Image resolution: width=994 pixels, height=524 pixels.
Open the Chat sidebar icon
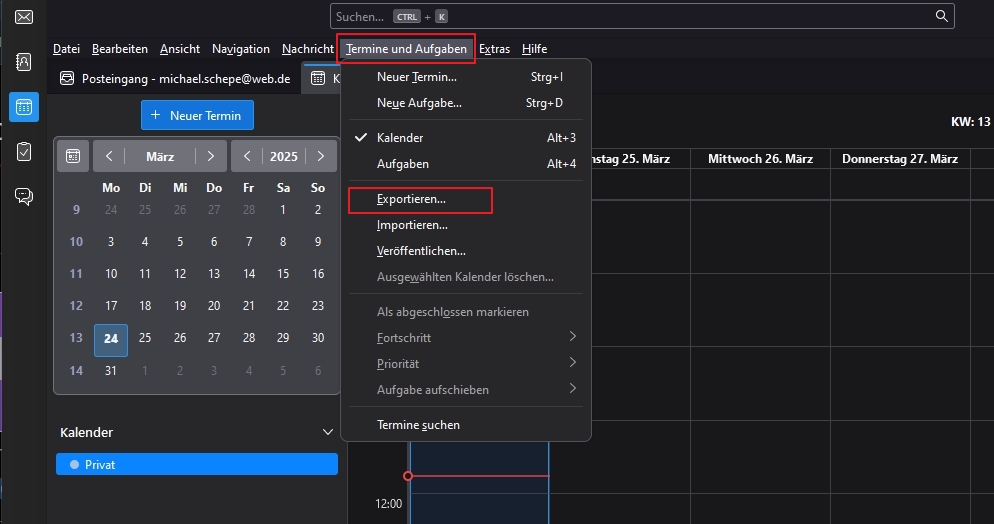pyautogui.click(x=24, y=196)
